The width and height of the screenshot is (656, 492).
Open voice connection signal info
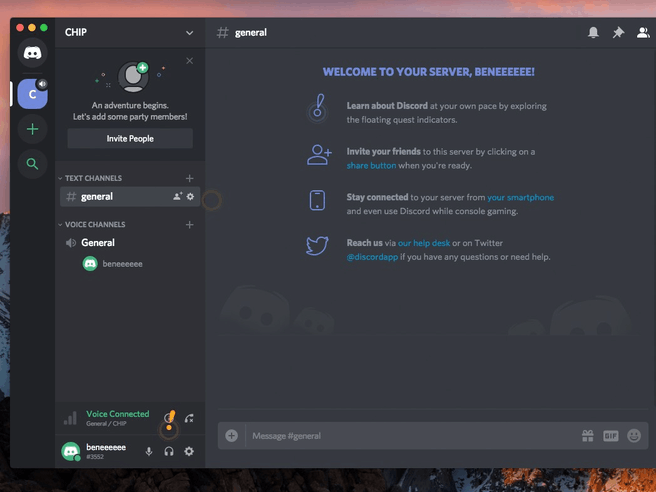(70, 418)
